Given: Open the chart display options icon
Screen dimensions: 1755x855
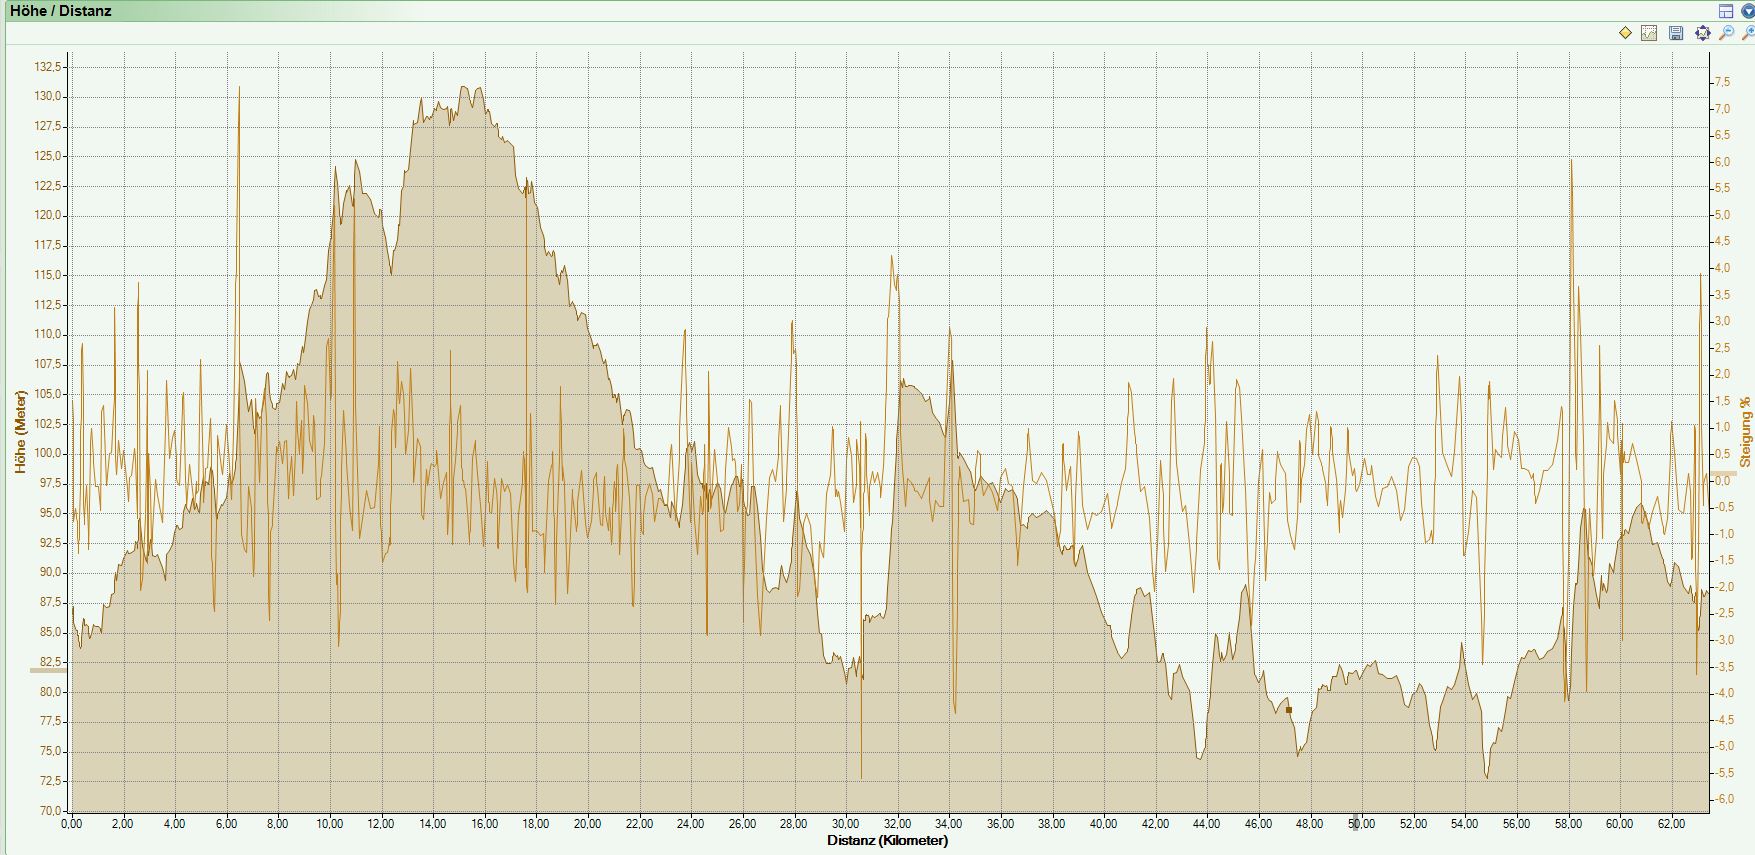Looking at the screenshot, I should point(1649,33).
